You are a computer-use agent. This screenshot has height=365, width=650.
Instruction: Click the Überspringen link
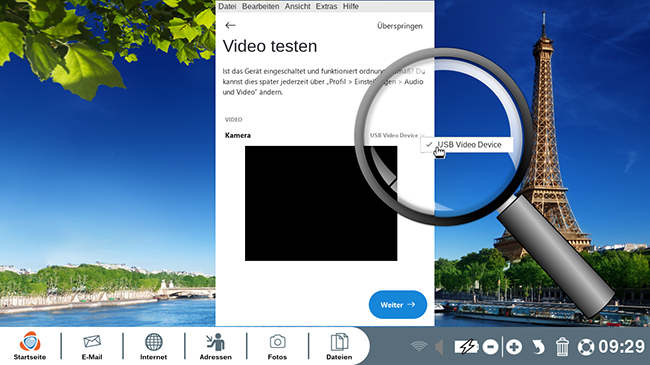tap(400, 26)
